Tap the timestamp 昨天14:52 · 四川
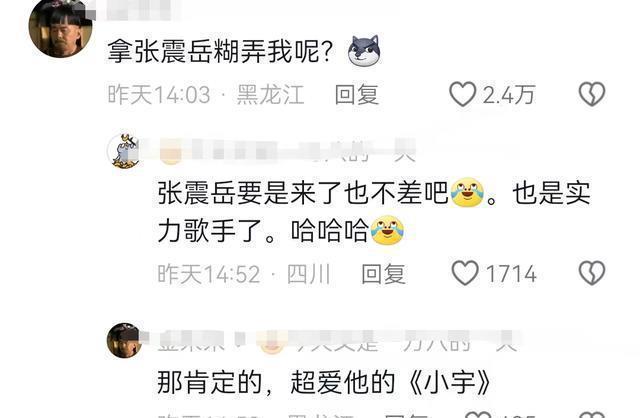Screen dimensions: 640x418 coord(244,273)
